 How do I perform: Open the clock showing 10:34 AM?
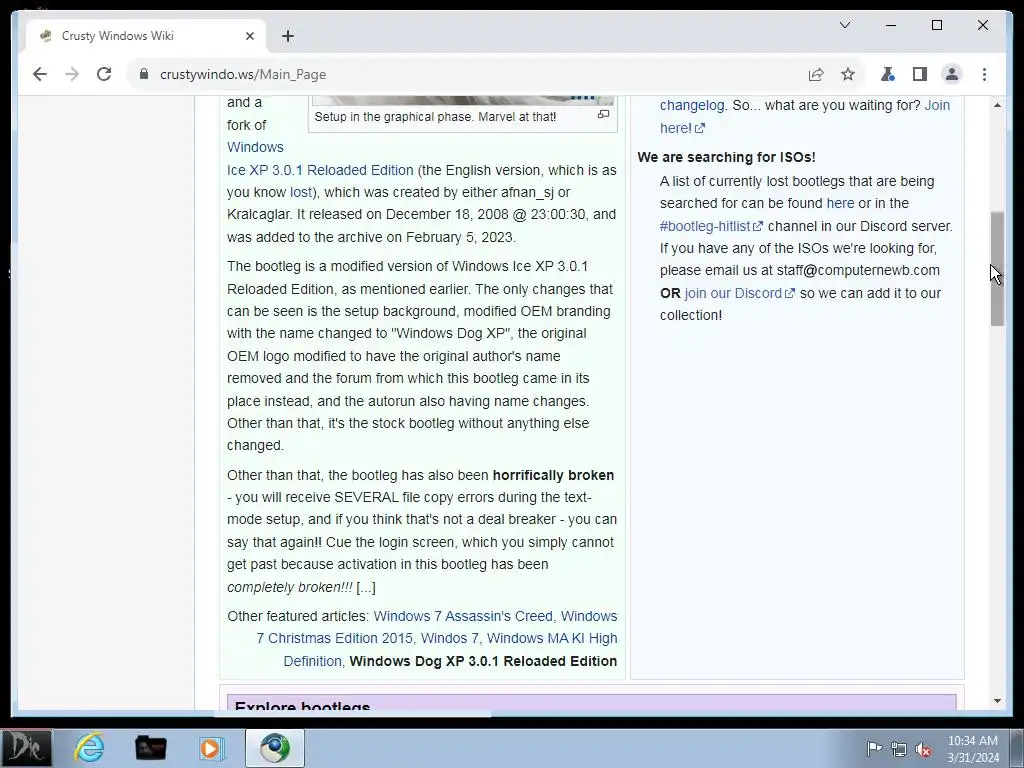tap(973, 748)
